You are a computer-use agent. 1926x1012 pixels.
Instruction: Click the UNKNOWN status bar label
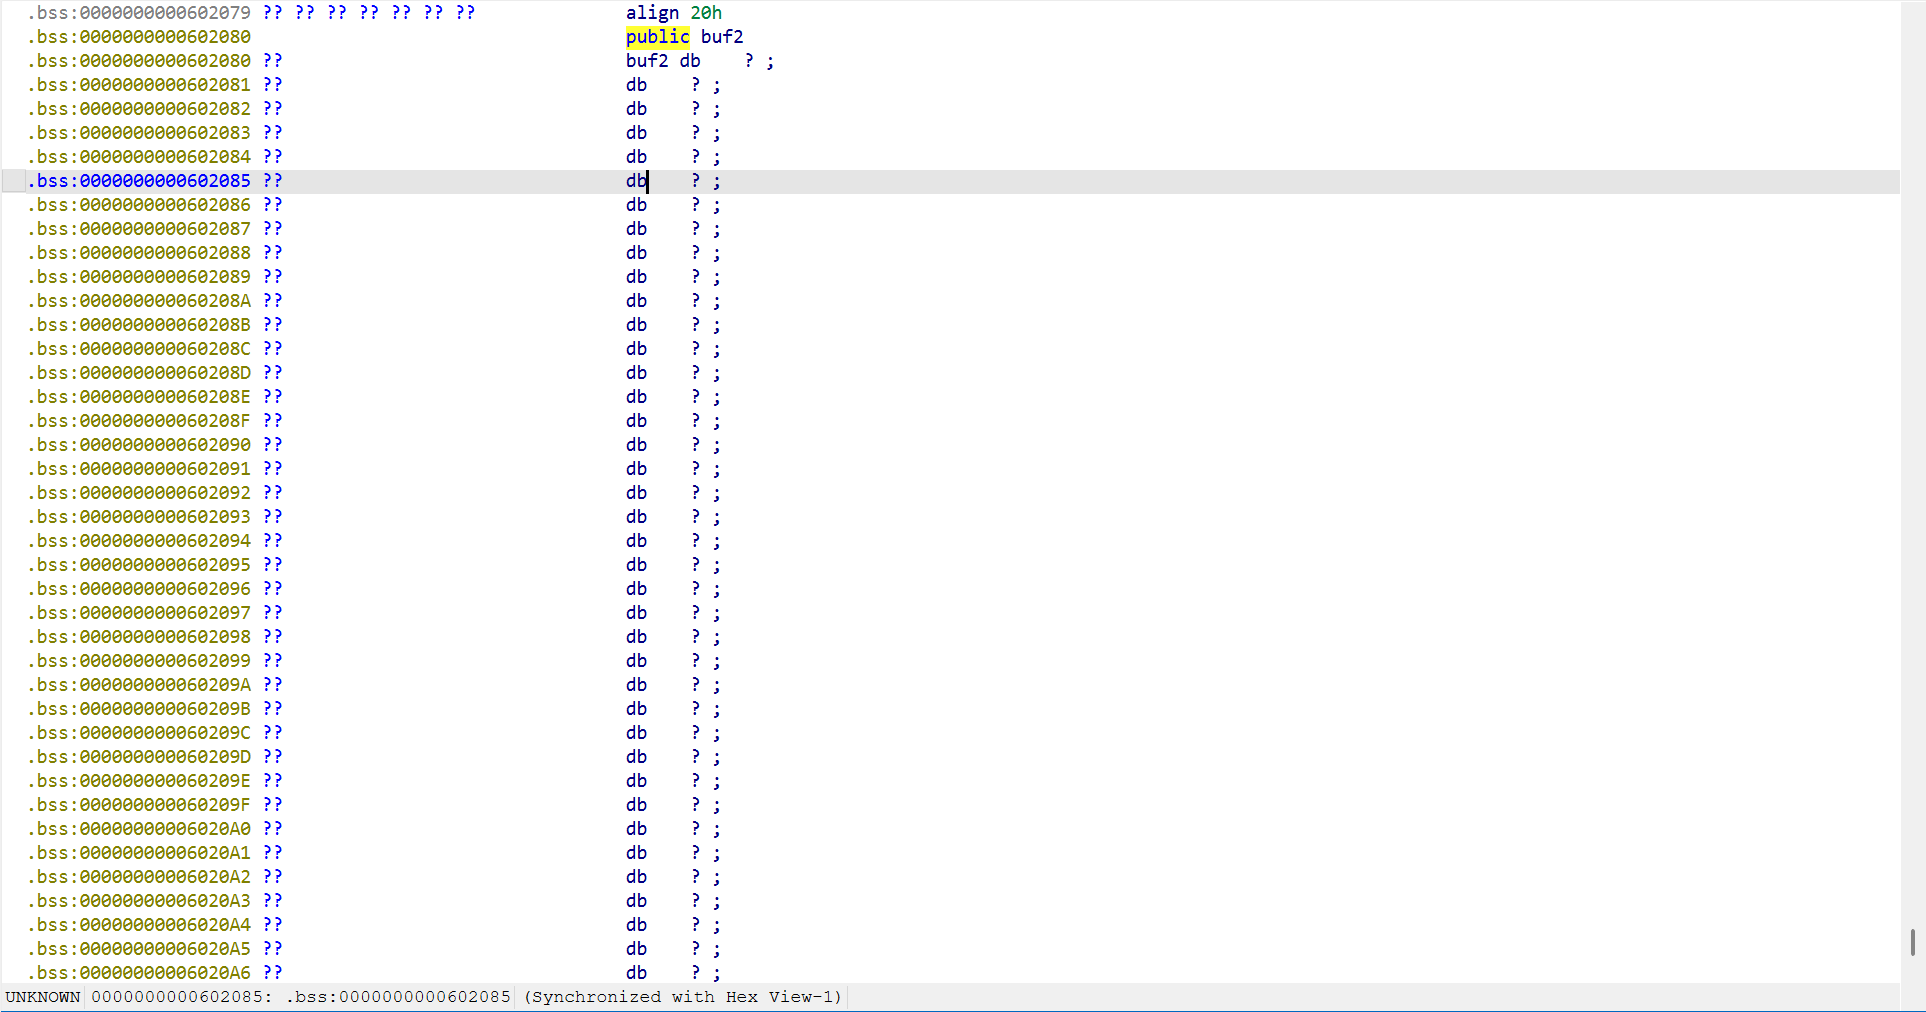point(43,997)
